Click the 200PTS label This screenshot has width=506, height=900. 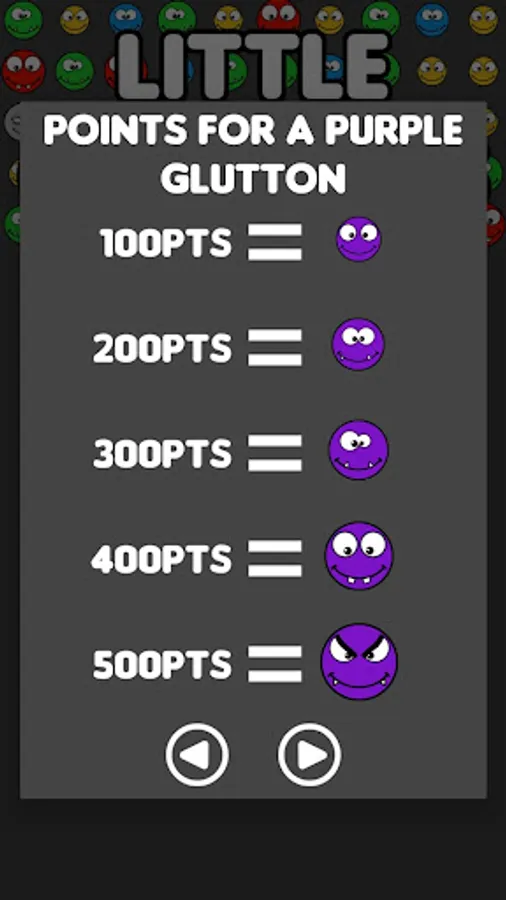(x=162, y=348)
